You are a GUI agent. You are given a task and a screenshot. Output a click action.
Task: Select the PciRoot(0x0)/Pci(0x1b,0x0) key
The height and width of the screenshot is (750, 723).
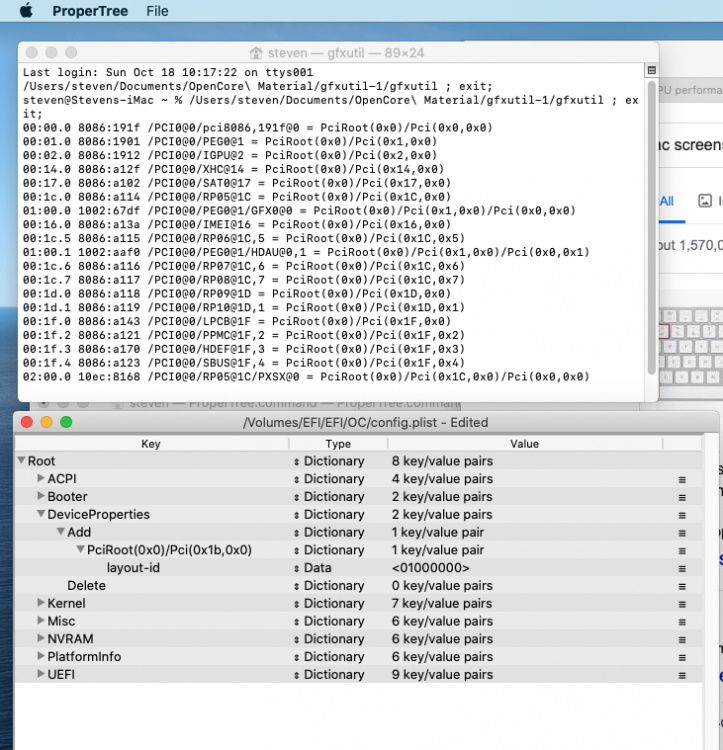[x=169, y=550]
